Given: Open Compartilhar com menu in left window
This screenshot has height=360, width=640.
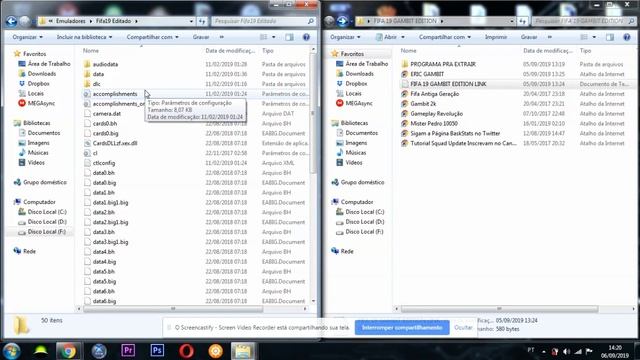Looking at the screenshot, I should pos(152,37).
